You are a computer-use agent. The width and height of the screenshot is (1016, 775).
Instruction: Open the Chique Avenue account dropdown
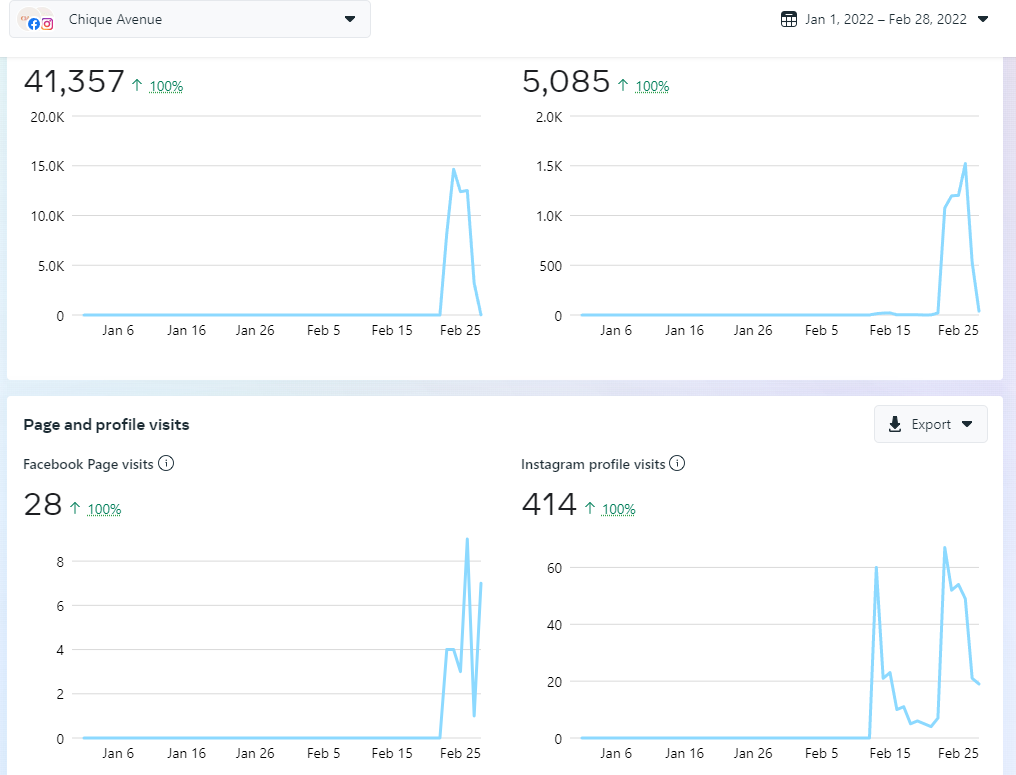[190, 19]
